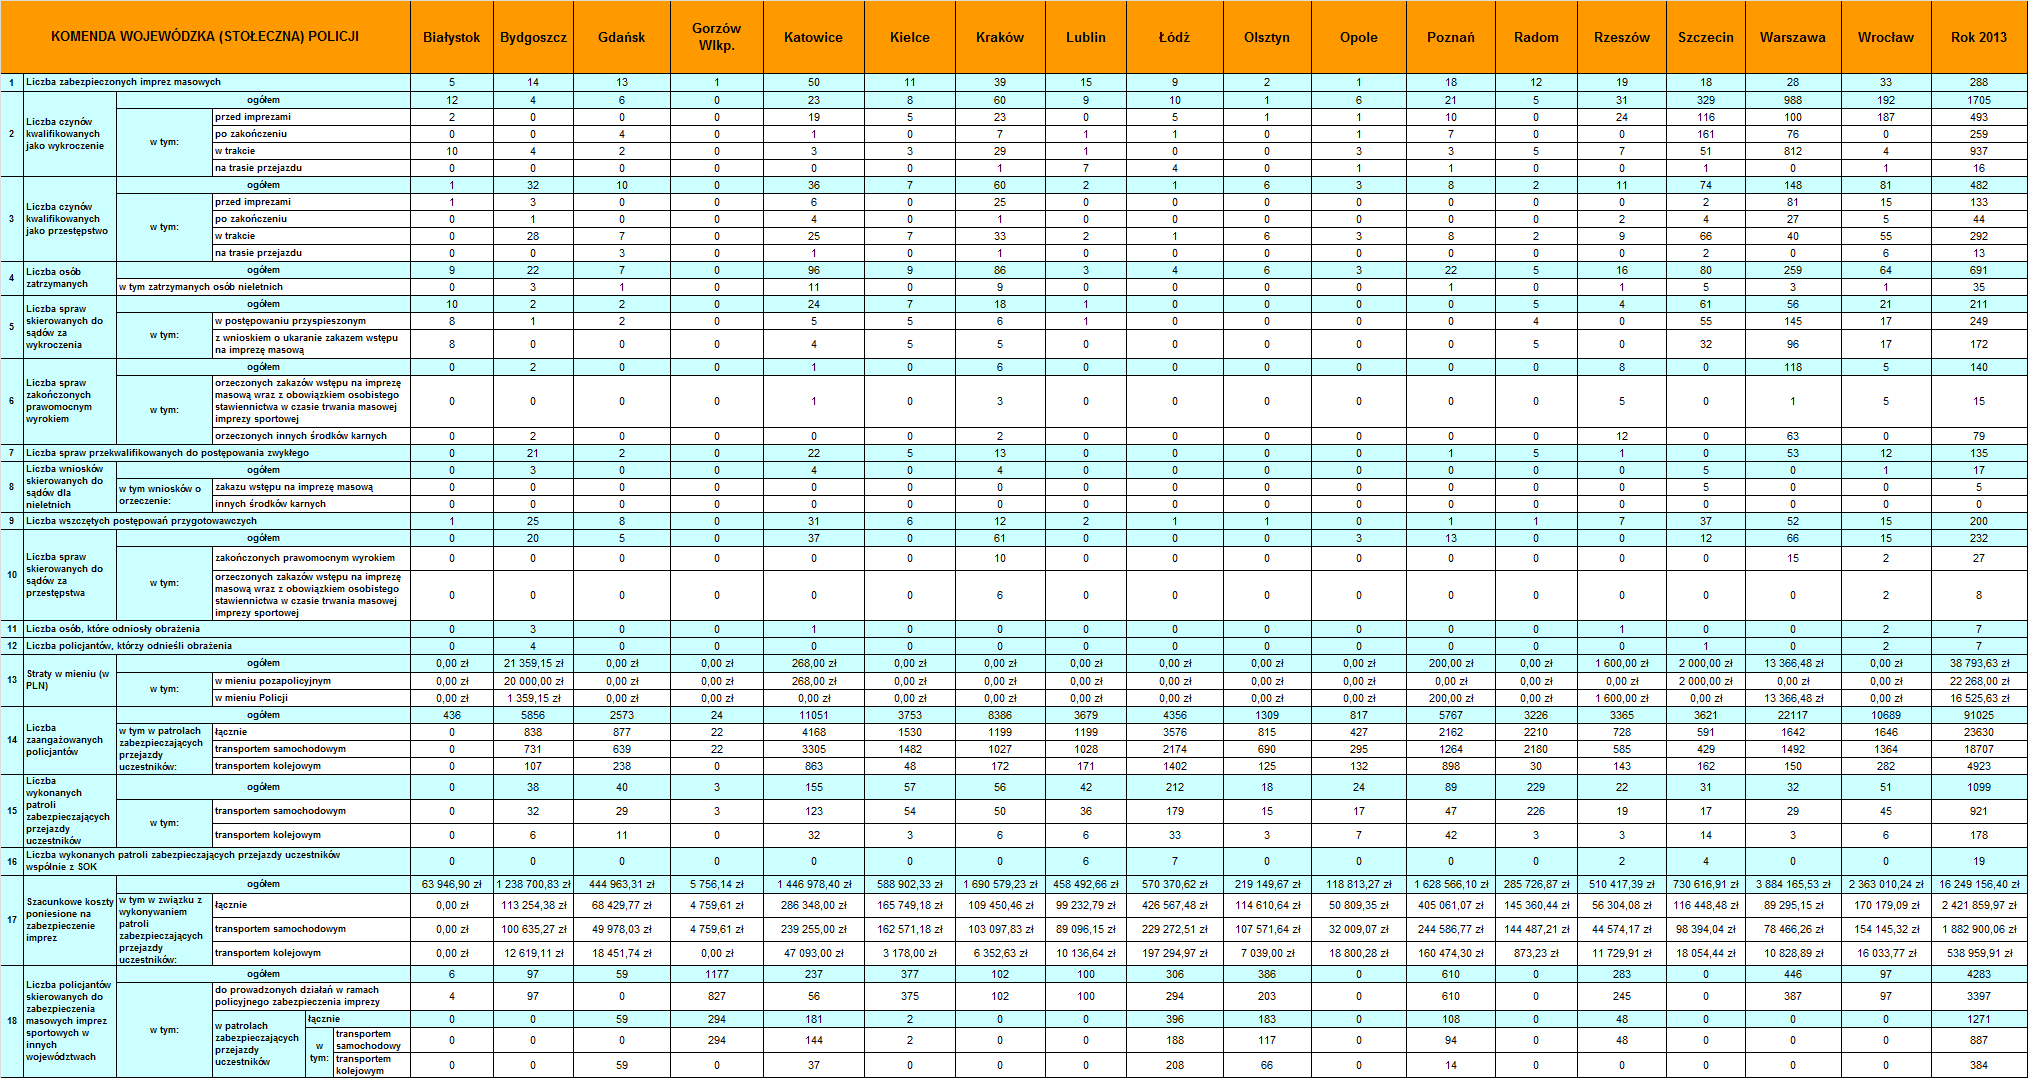Click 'Liczba wykonanych patroli ... wspólnie z SOK' label
The width and height of the screenshot is (2028, 1078).
pos(217,861)
